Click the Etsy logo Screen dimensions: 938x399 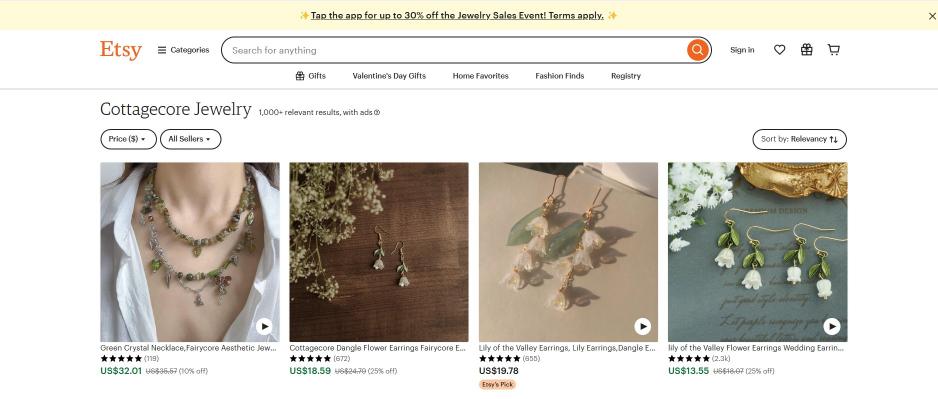point(121,50)
